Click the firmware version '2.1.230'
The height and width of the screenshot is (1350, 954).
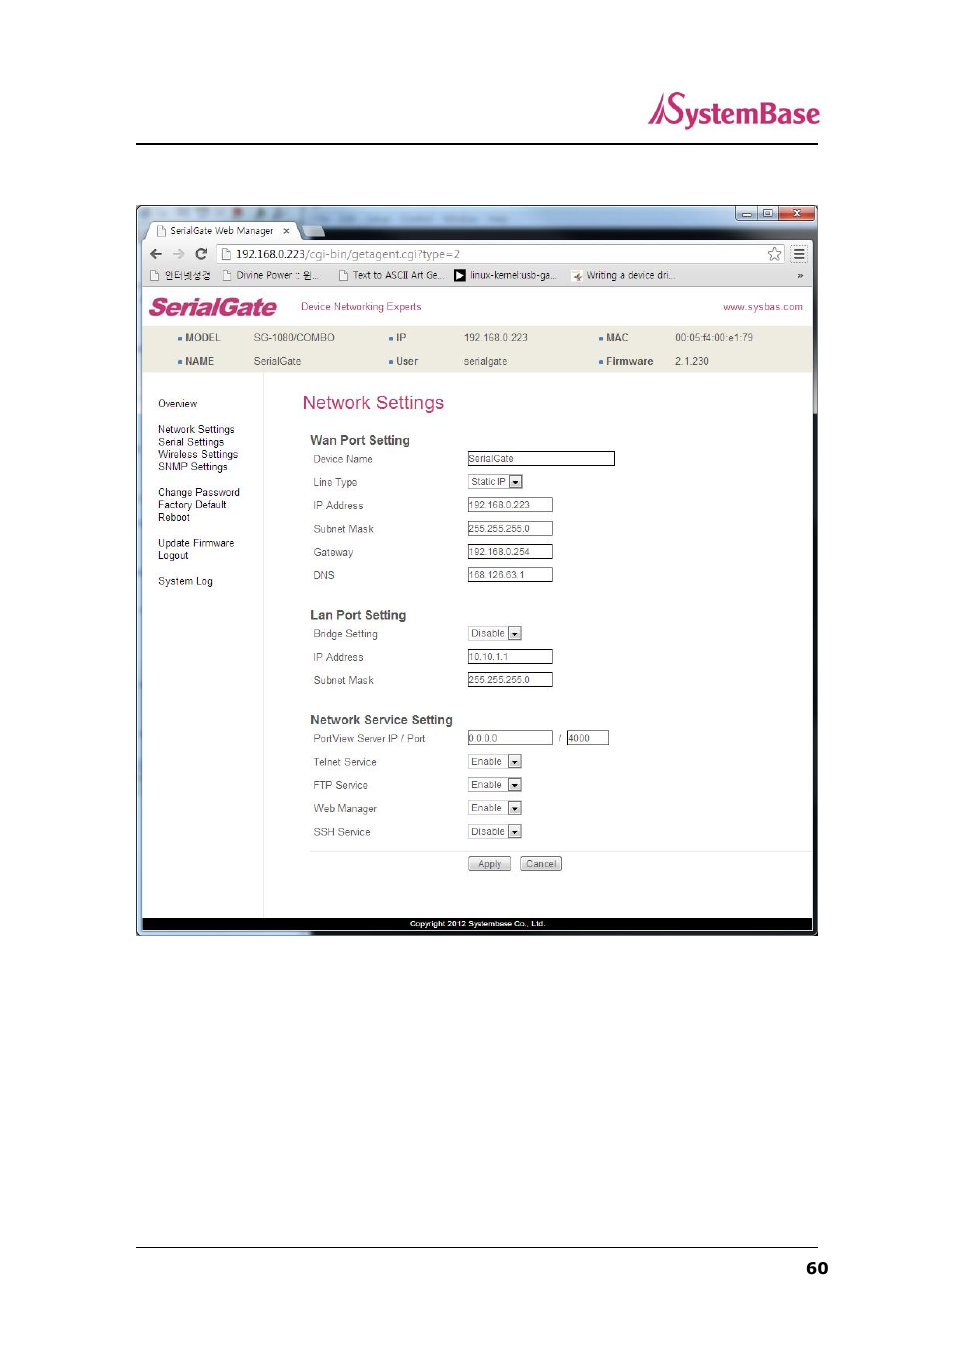pyautogui.click(x=692, y=362)
